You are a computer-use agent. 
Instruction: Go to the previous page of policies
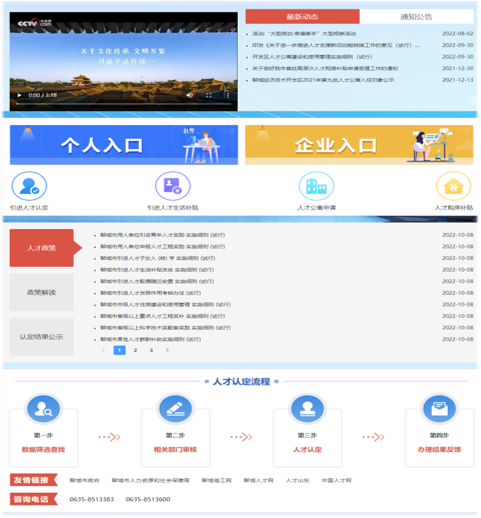pyautogui.click(x=103, y=350)
